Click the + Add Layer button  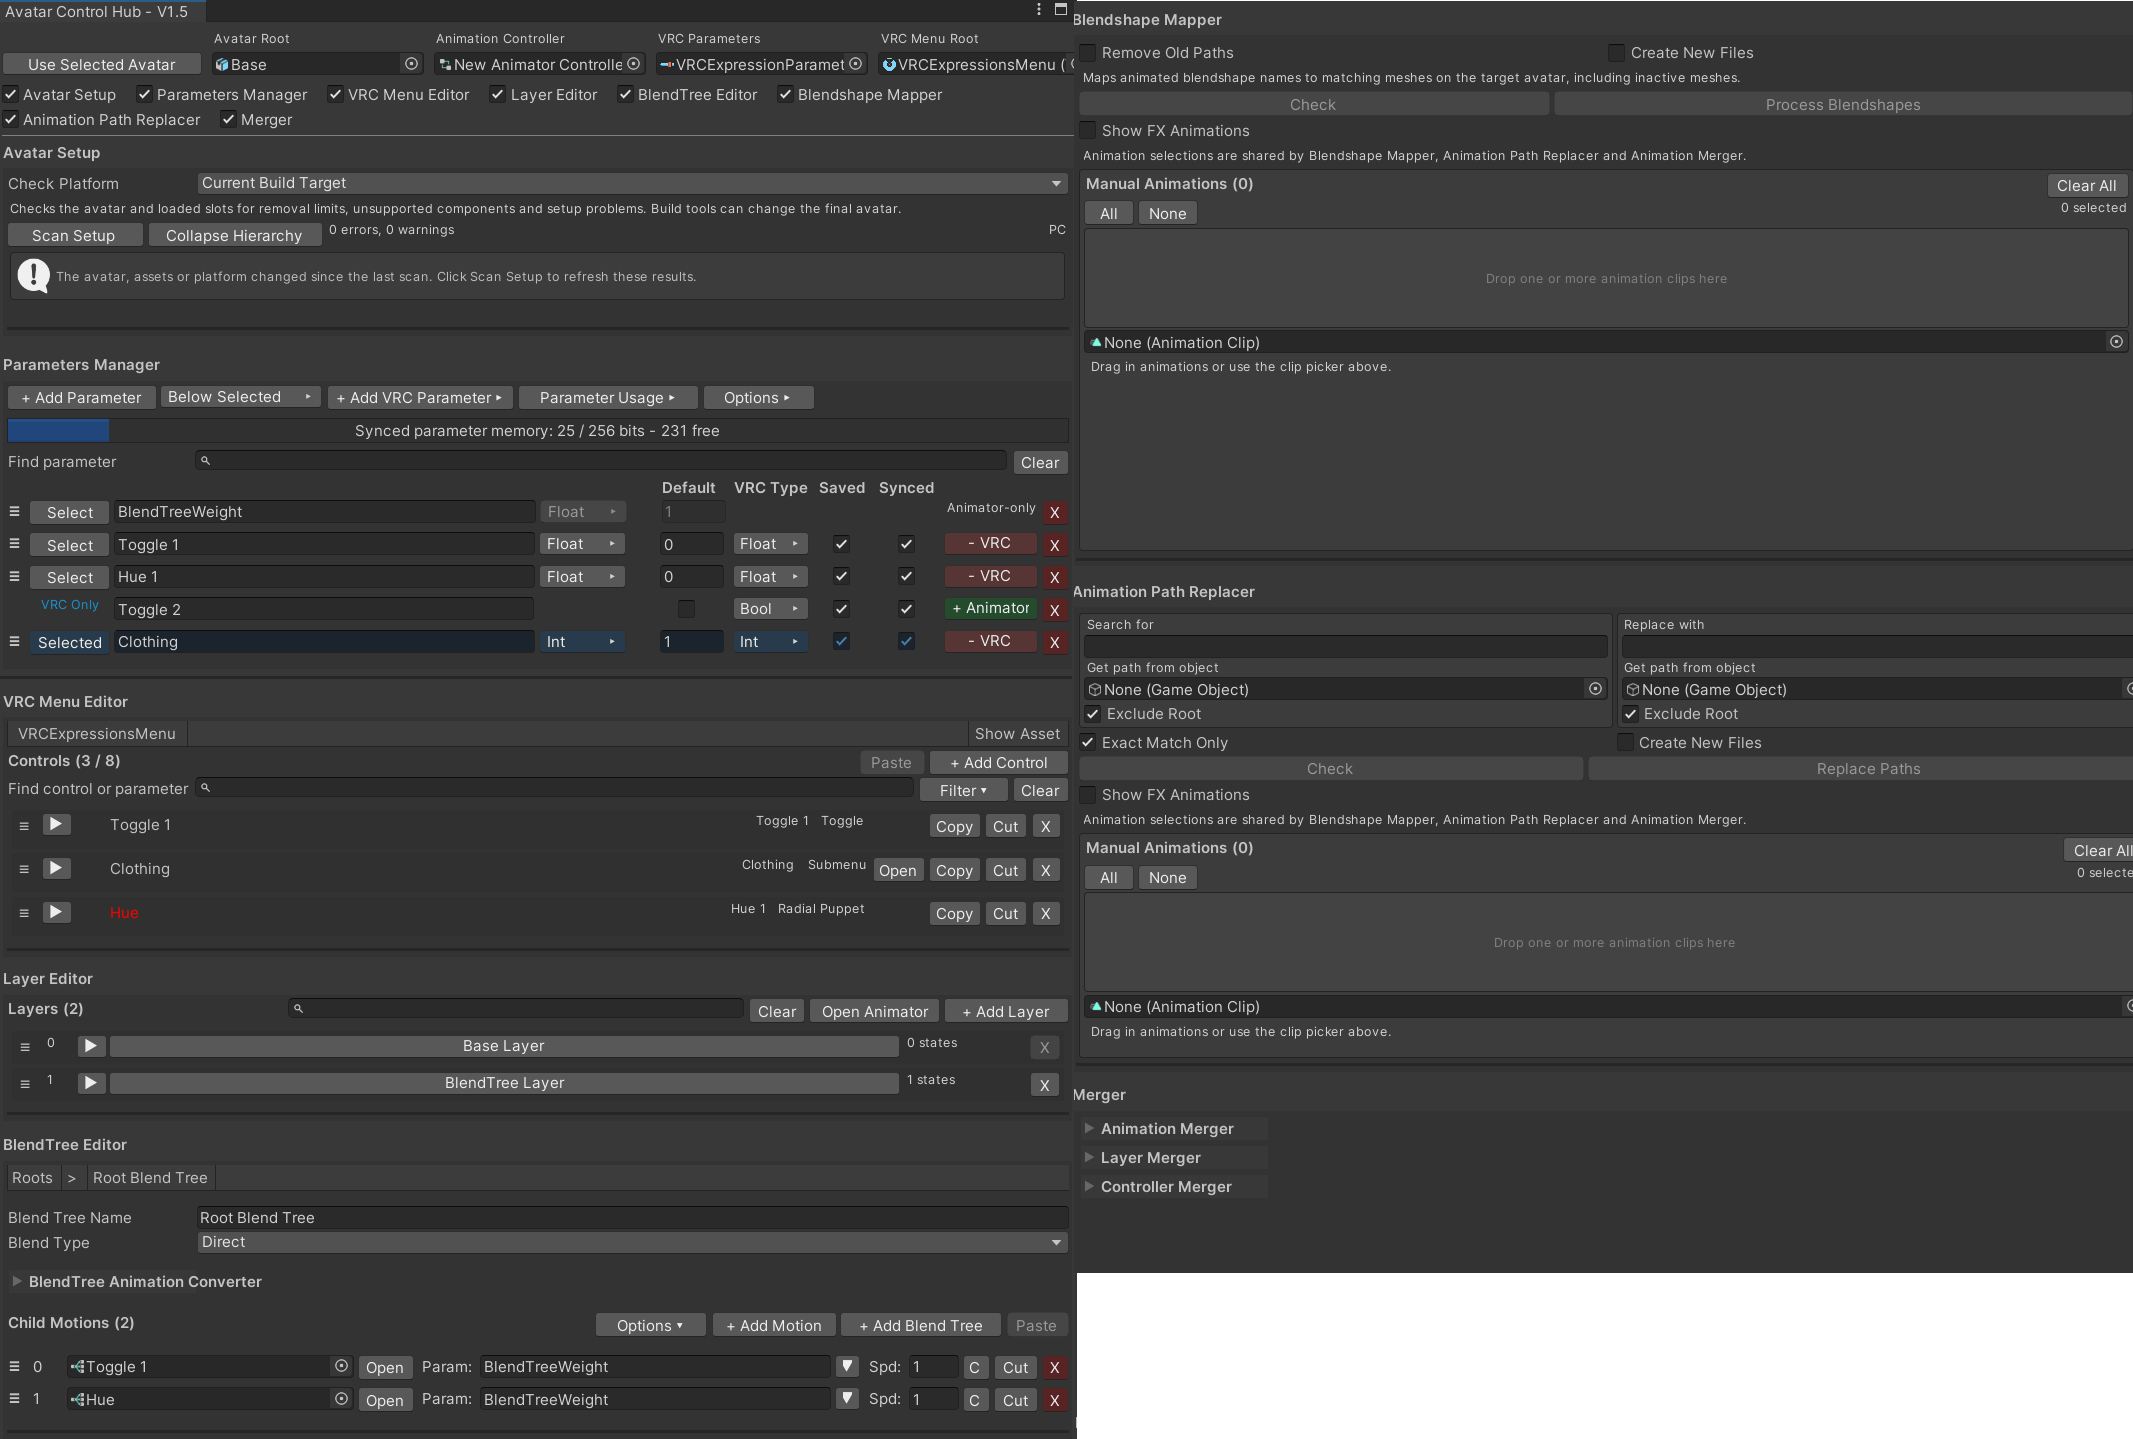pyautogui.click(x=1006, y=1012)
